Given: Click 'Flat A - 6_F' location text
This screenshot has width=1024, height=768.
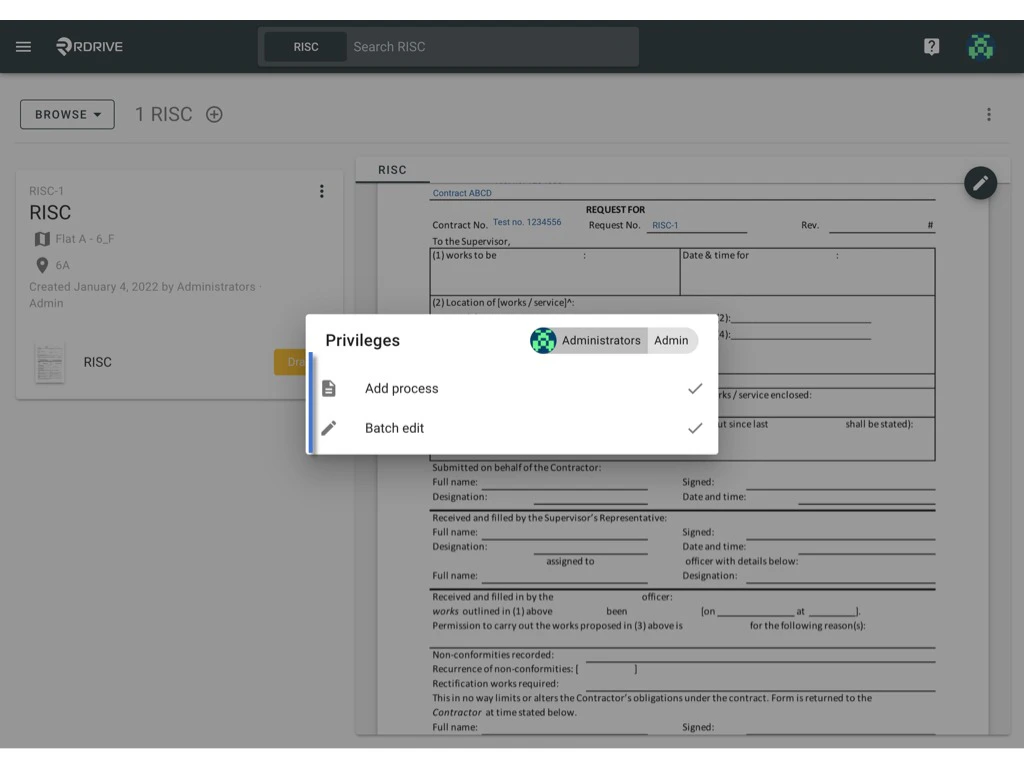Looking at the screenshot, I should pos(85,239).
